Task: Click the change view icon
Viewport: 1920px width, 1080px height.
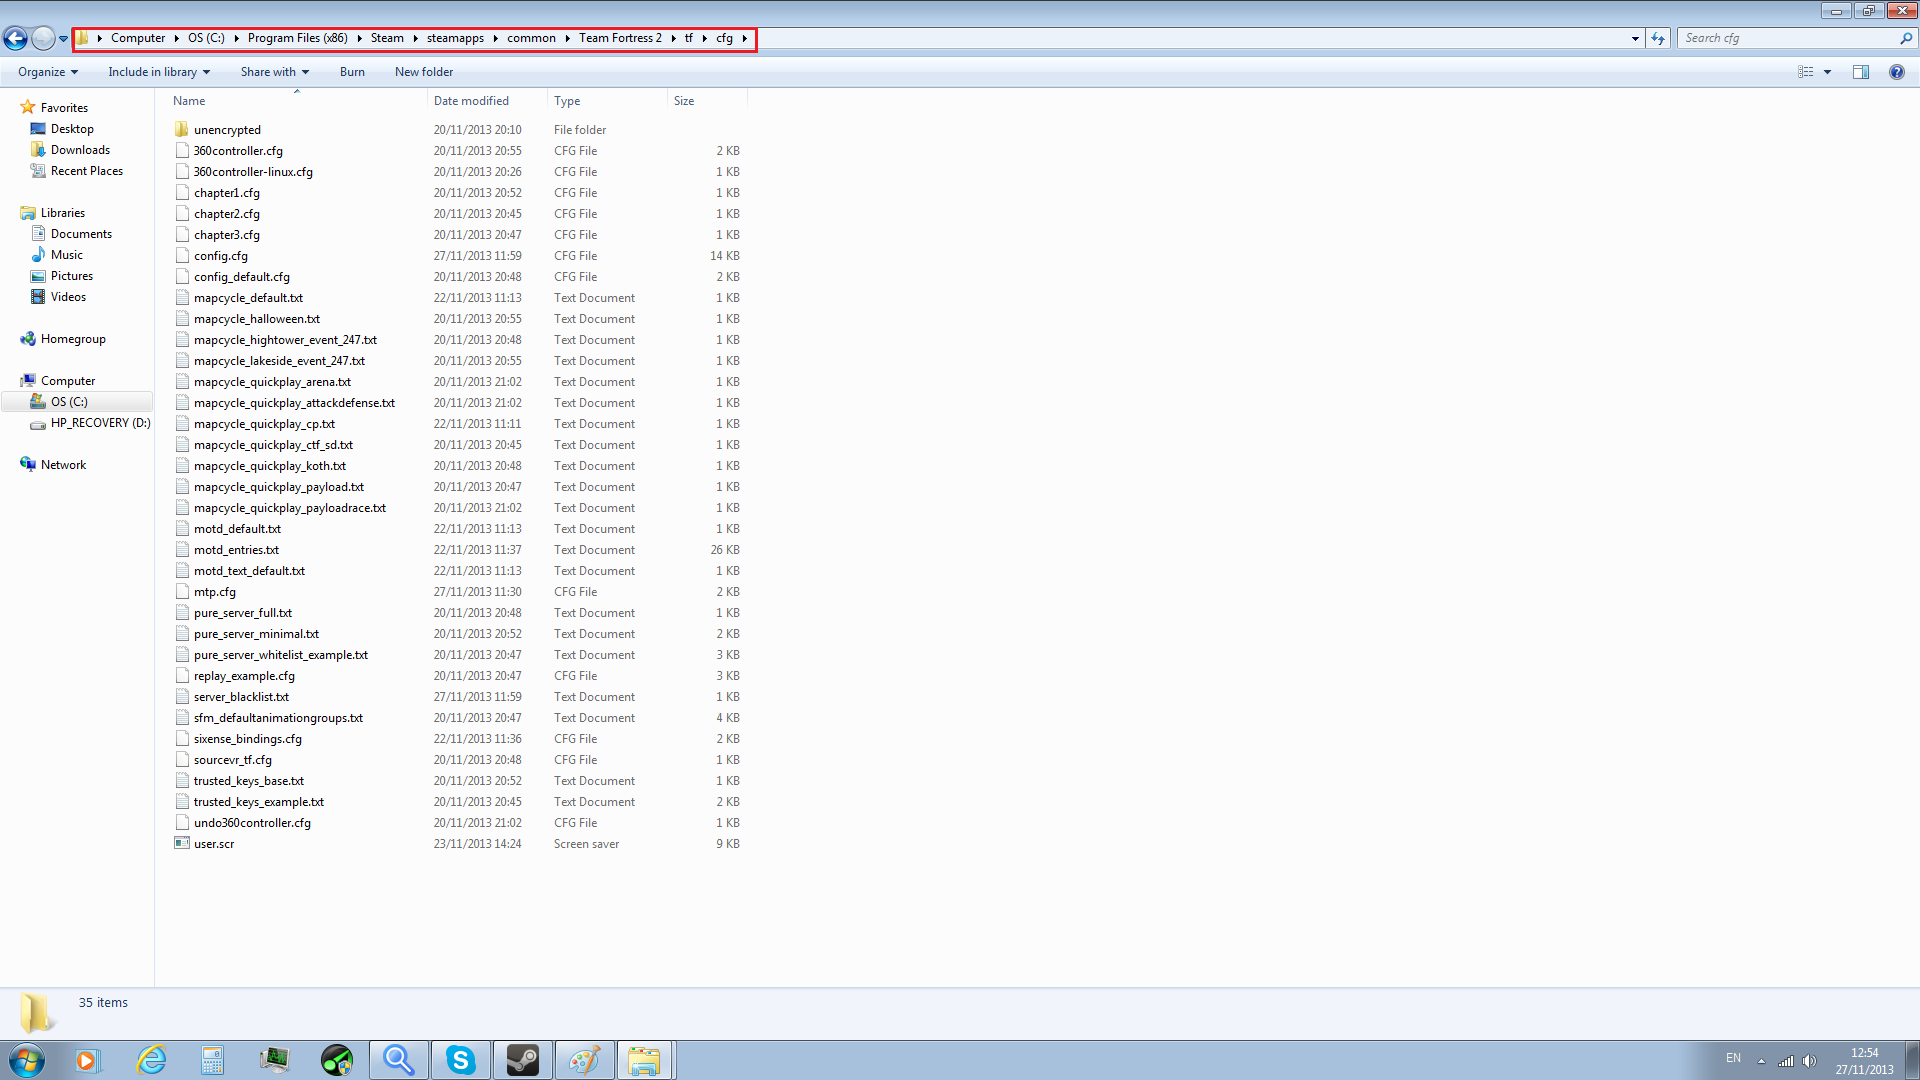Action: (1806, 72)
